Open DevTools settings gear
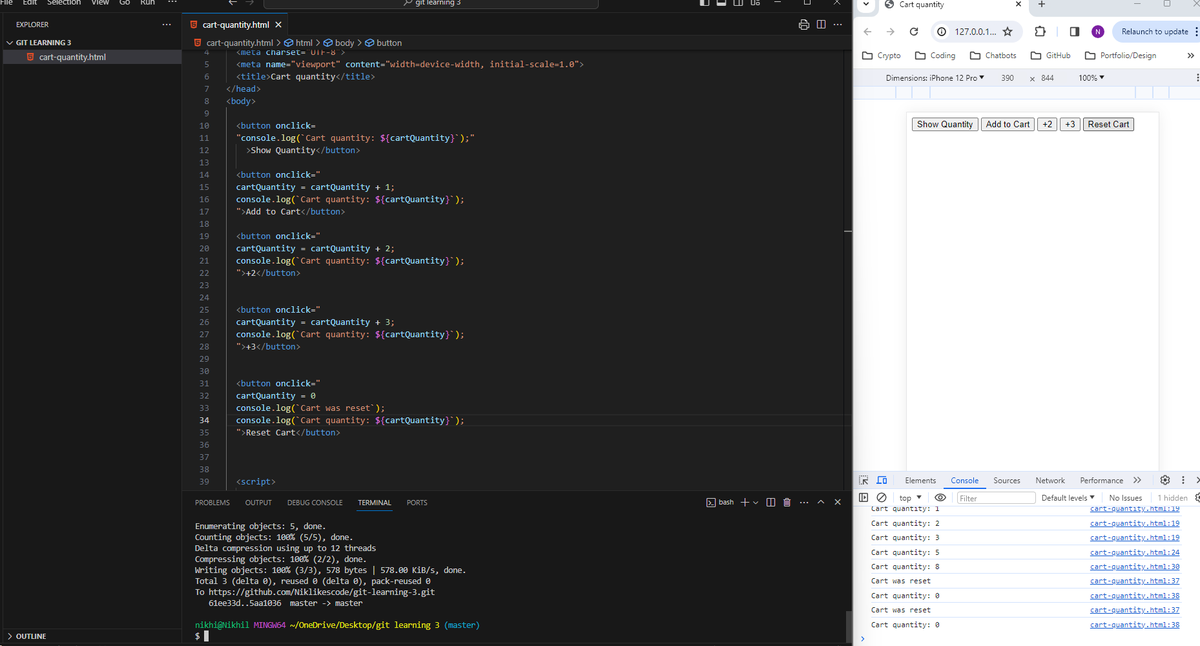 coord(1164,481)
